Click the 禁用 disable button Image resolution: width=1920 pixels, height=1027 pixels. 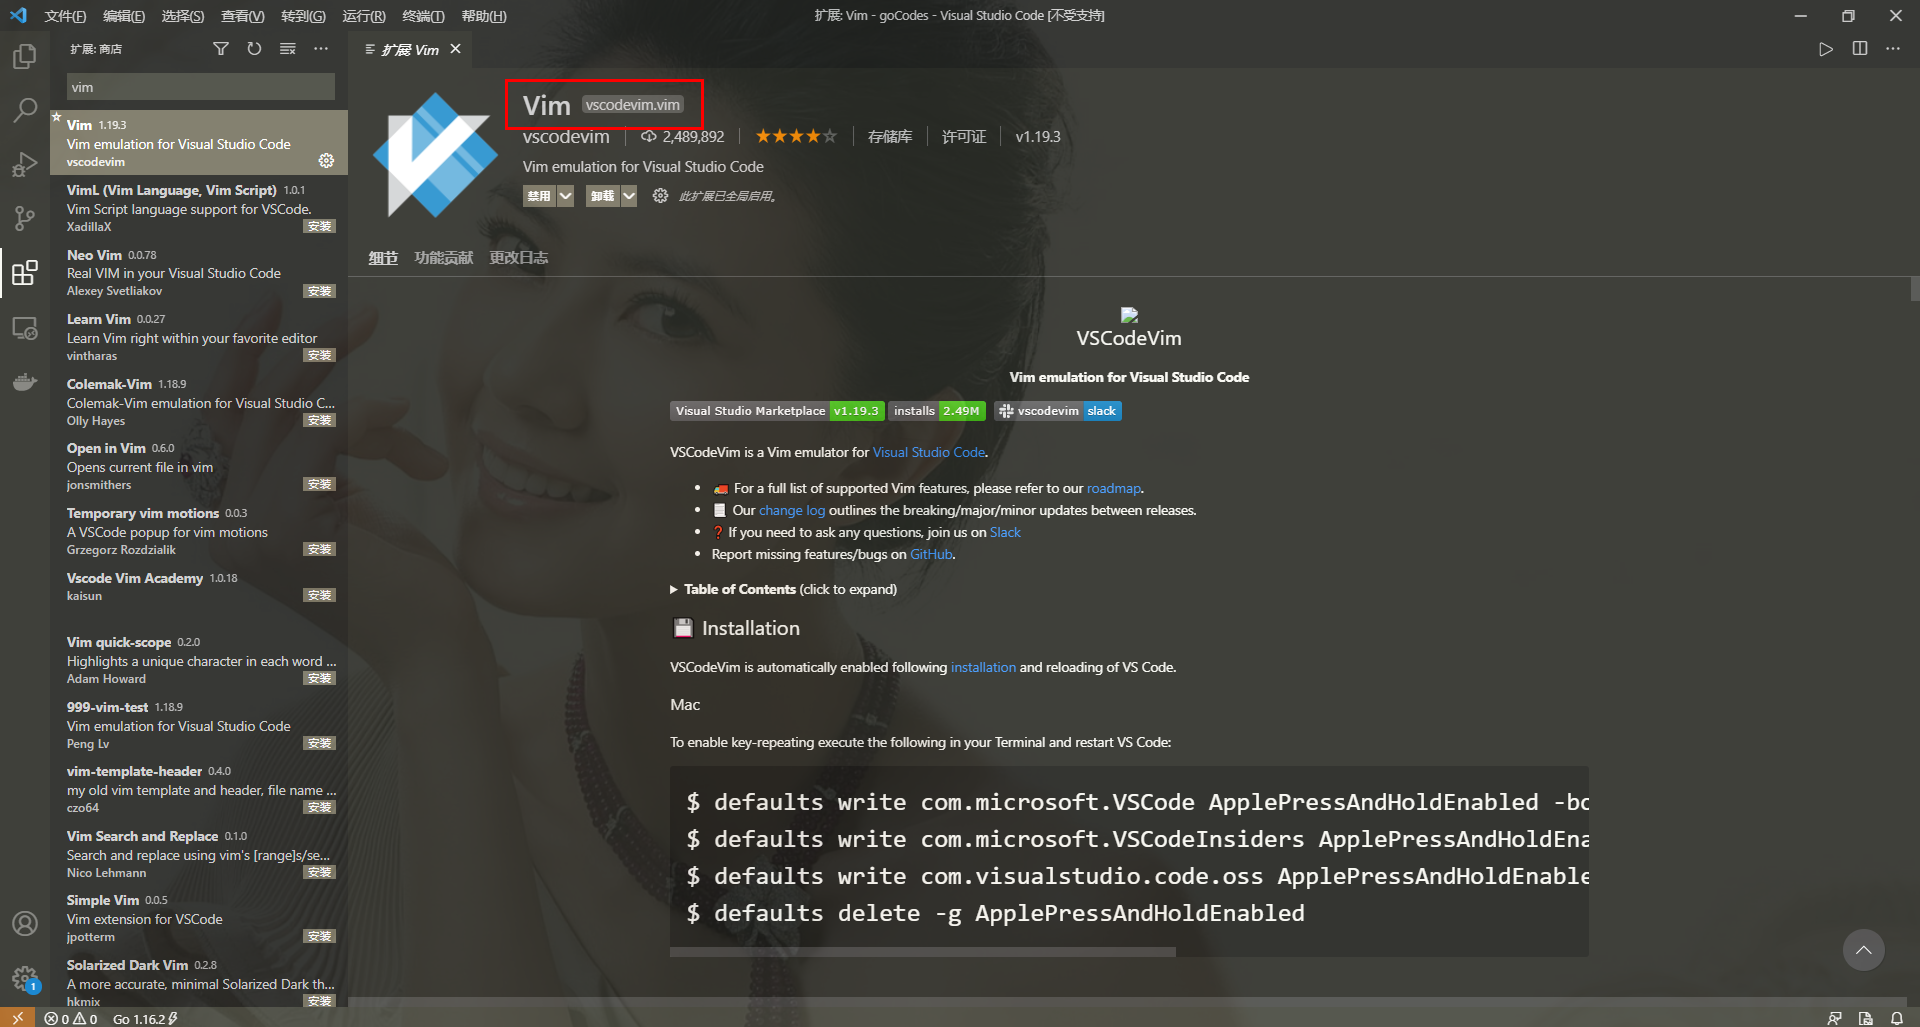pyautogui.click(x=540, y=196)
